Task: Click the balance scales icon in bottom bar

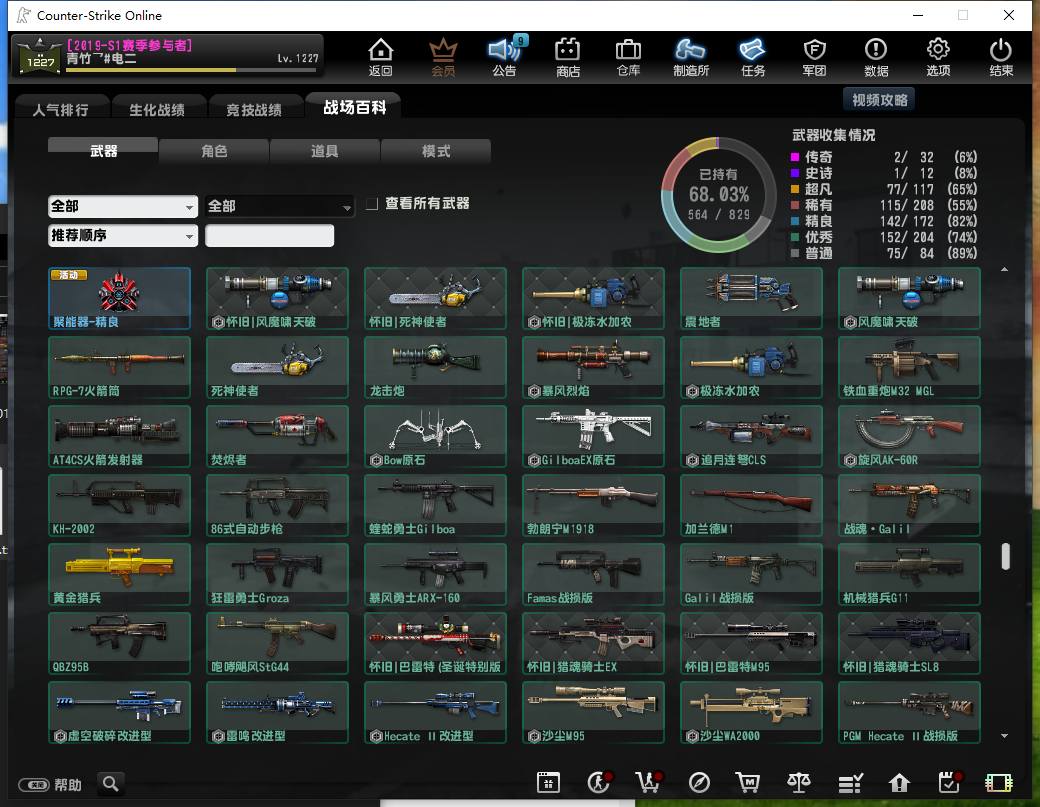Action: coord(799,783)
